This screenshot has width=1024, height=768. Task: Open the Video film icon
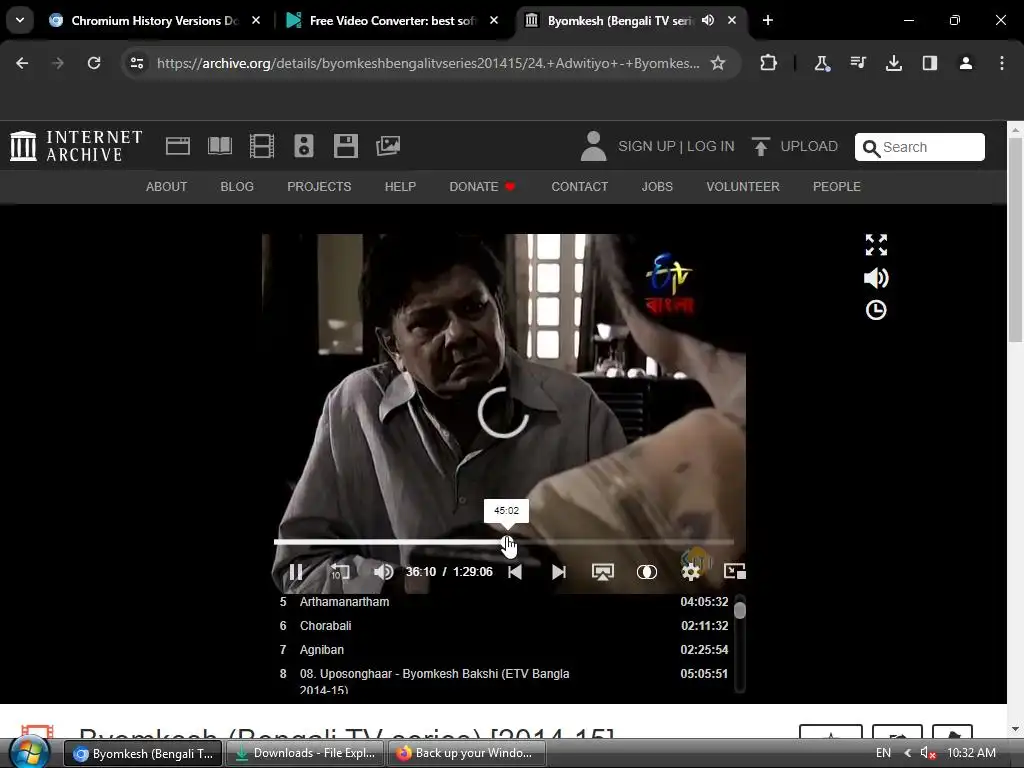tap(262, 146)
